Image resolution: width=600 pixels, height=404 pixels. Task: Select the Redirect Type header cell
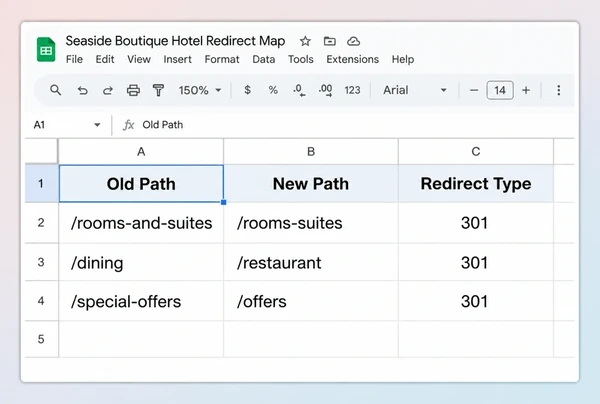click(x=476, y=184)
